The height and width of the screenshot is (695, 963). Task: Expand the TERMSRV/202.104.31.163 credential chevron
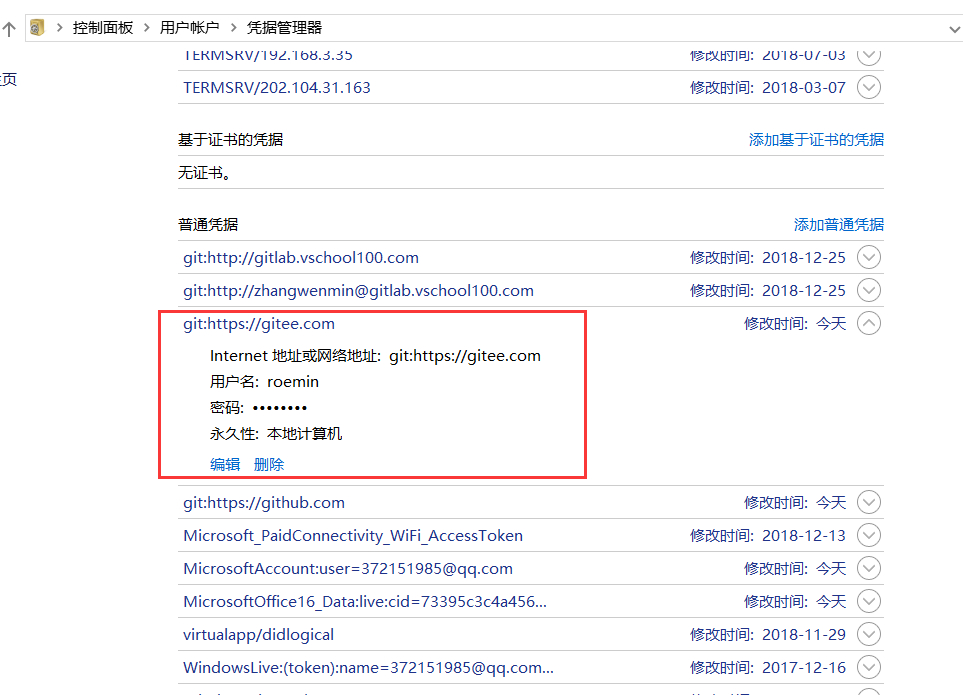click(x=868, y=87)
